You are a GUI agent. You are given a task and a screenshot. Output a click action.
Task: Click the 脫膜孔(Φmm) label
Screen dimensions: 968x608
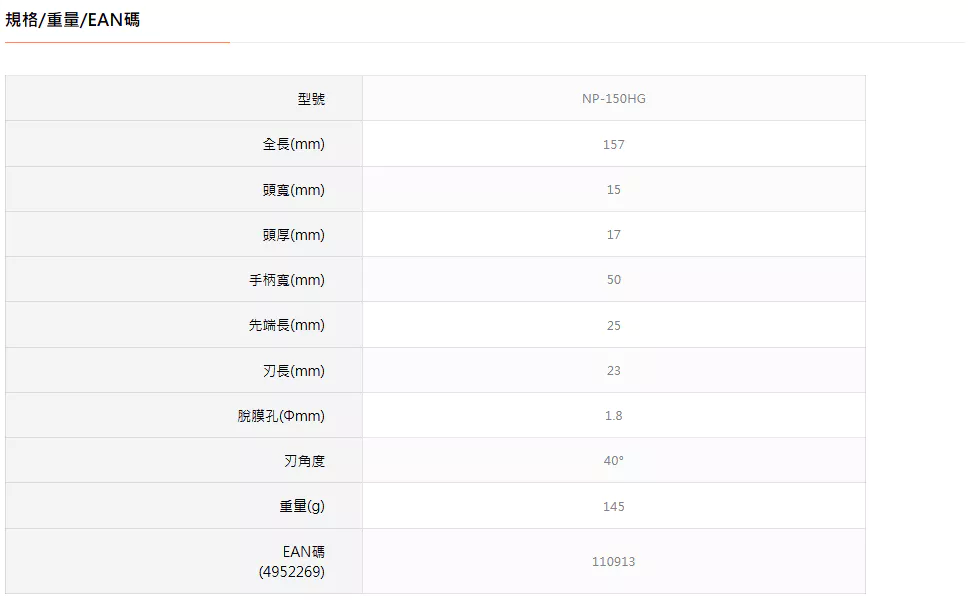[281, 415]
